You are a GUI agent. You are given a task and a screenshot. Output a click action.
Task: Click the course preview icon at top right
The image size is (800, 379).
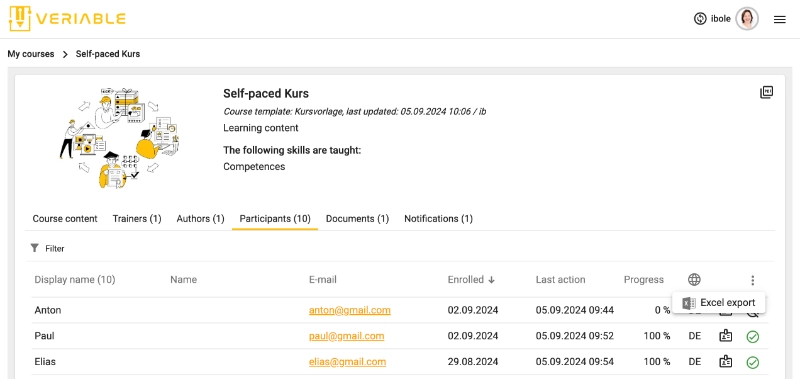click(x=766, y=92)
